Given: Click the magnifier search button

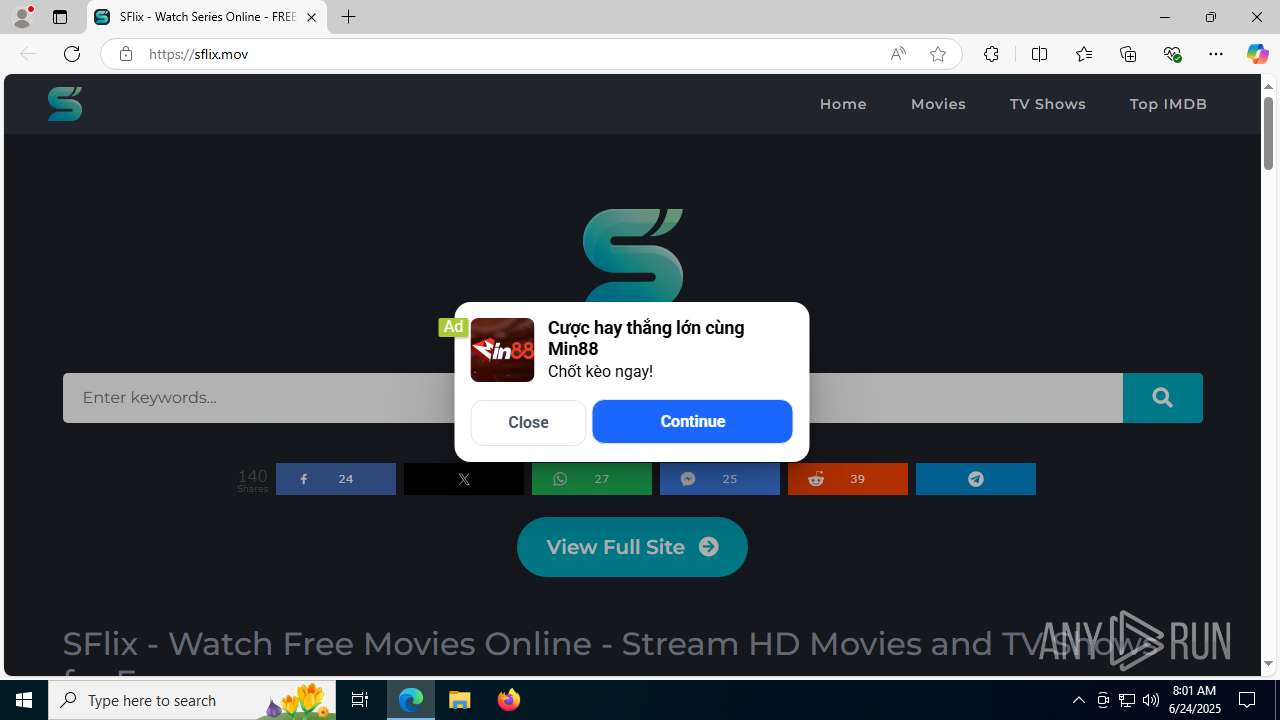Looking at the screenshot, I should coord(1162,398).
